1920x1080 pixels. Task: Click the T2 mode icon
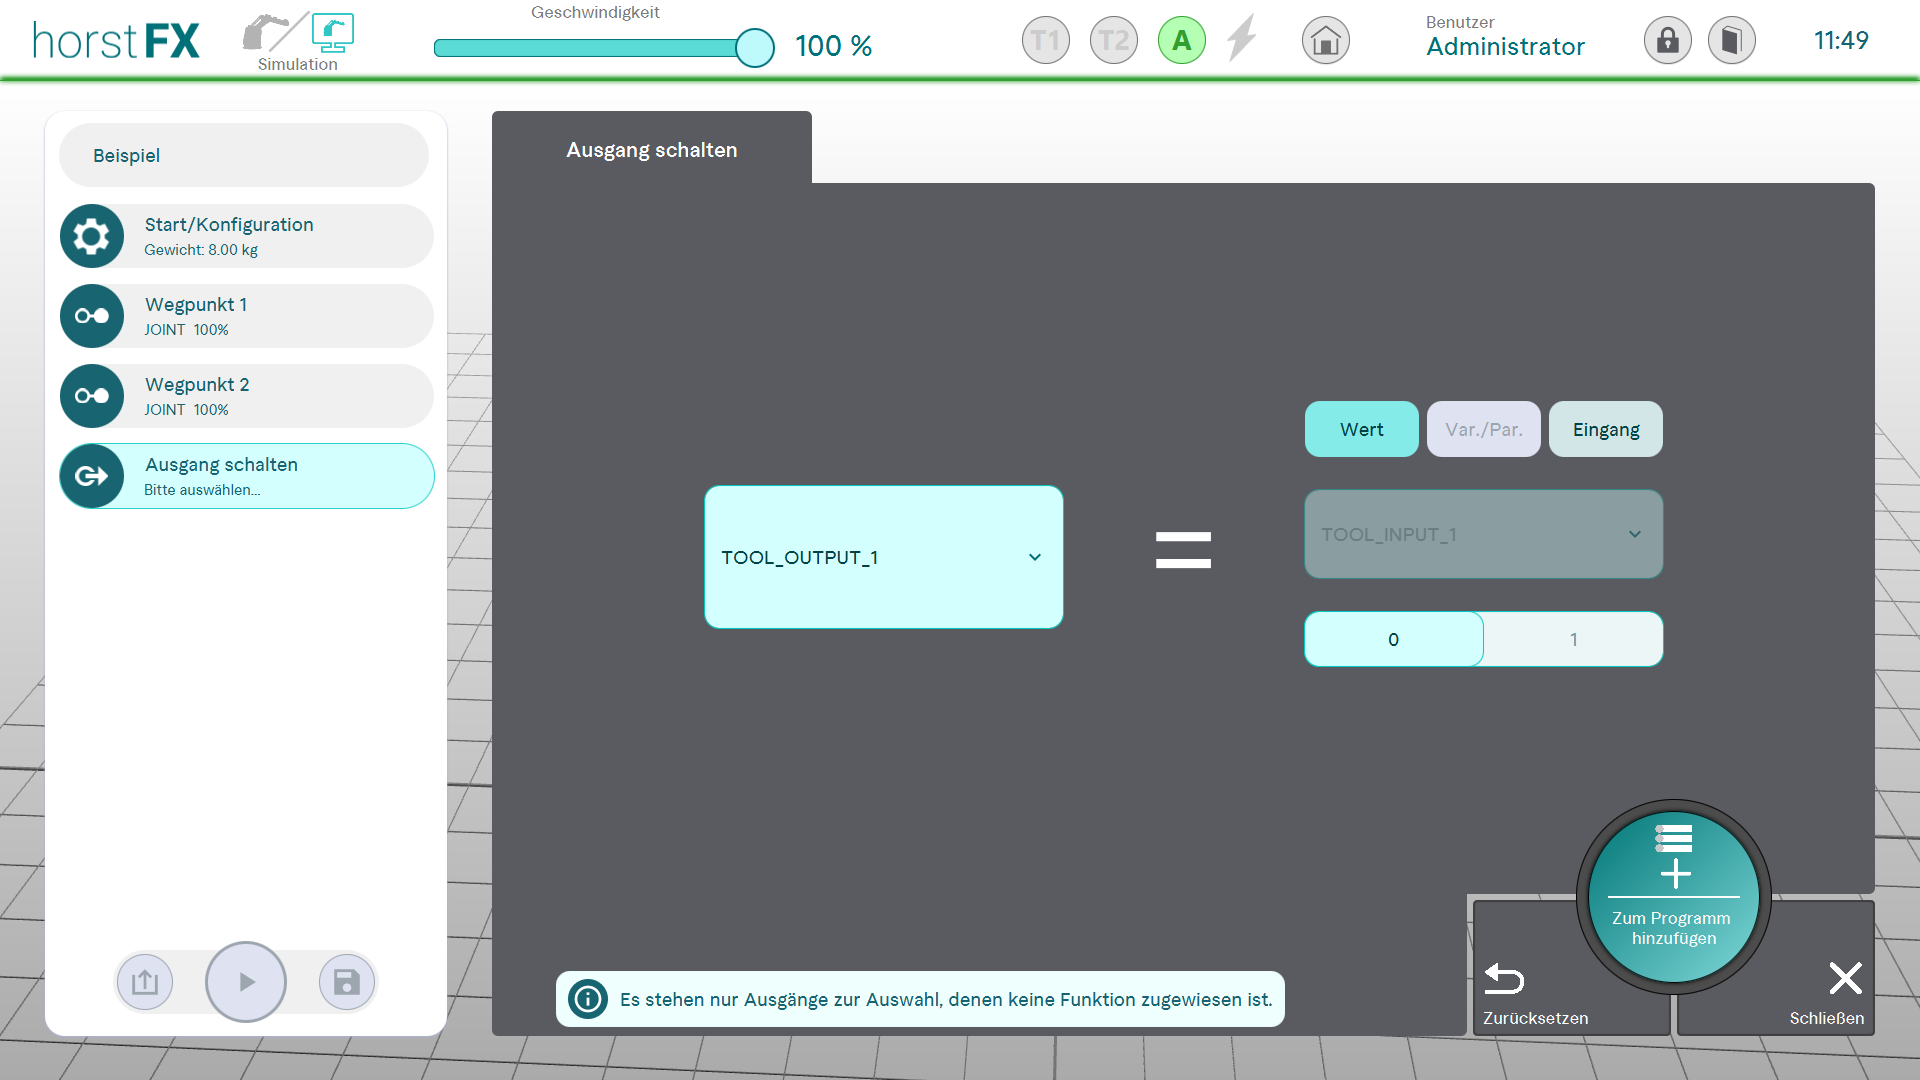(x=1113, y=41)
